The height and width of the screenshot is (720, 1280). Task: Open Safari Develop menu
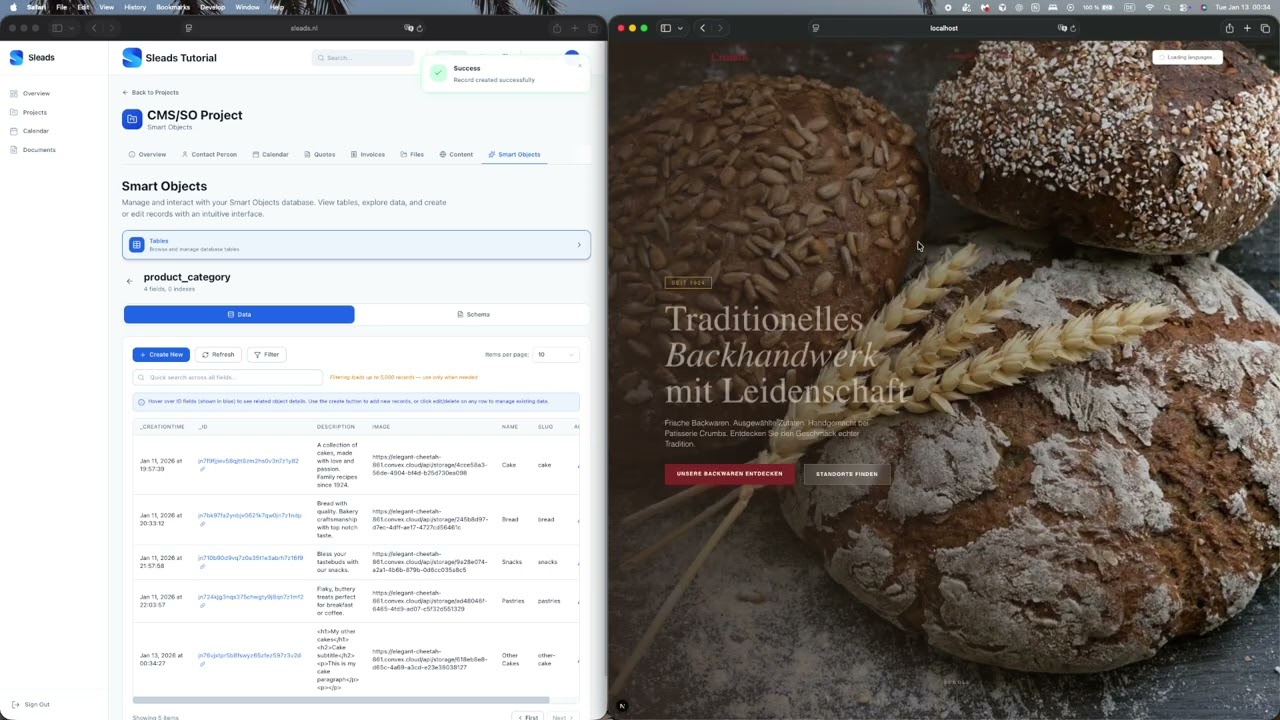[x=212, y=7]
